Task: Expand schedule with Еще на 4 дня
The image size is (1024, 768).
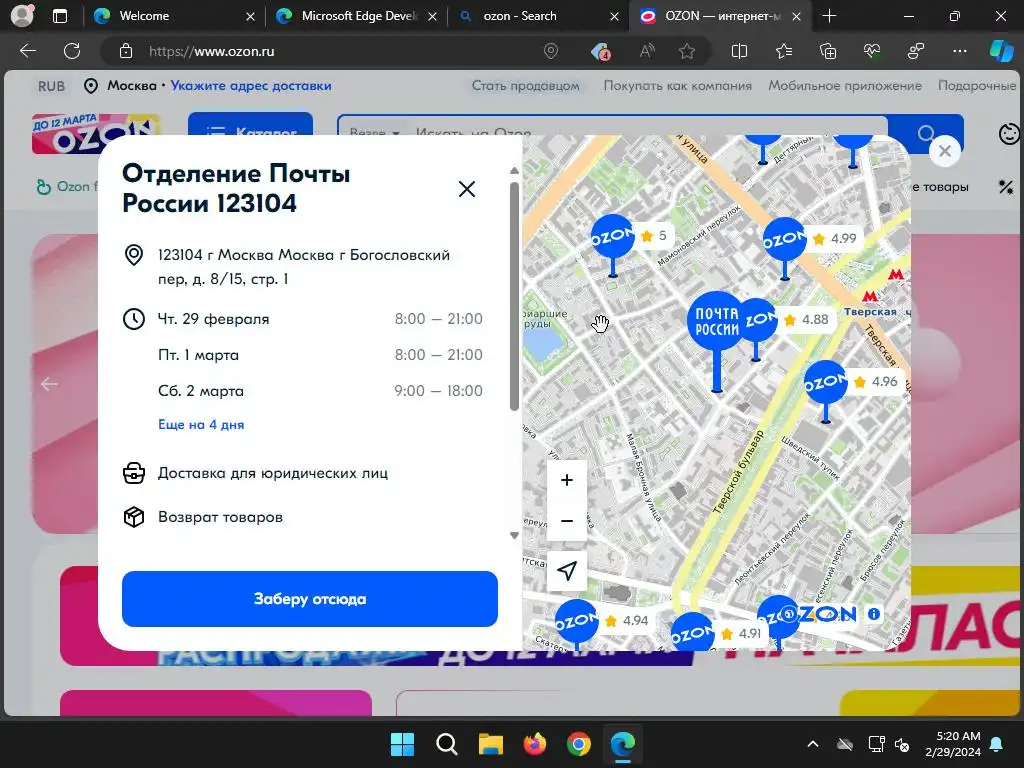Action: click(x=201, y=424)
